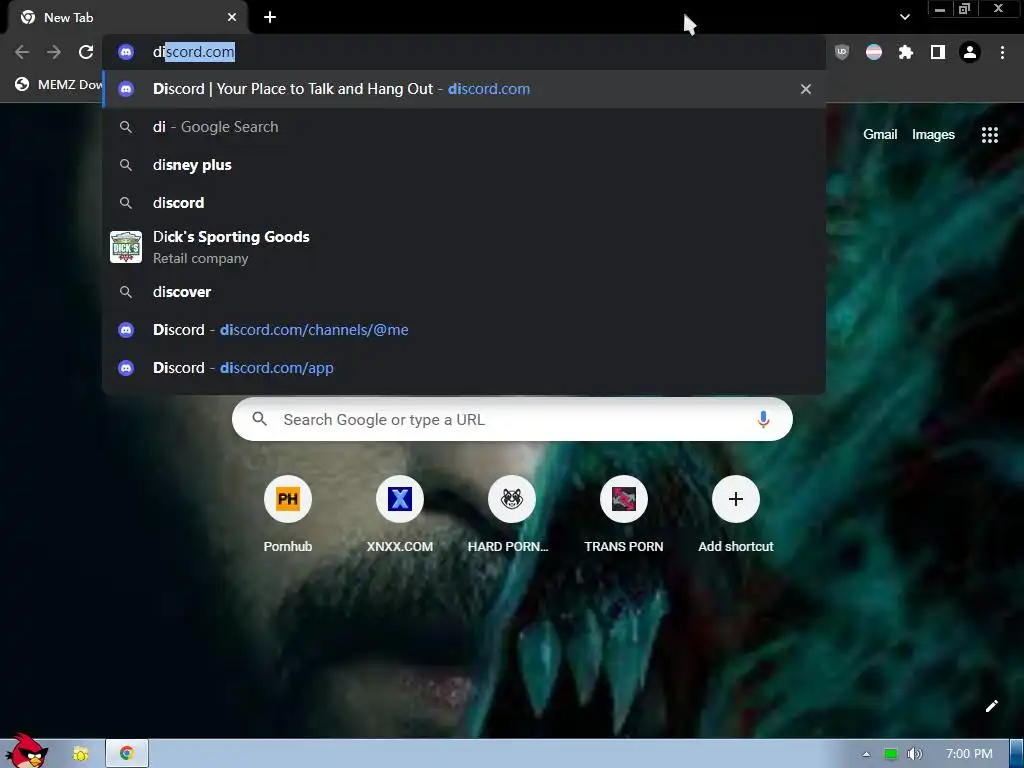Image resolution: width=1024 pixels, height=768 pixels.
Task: Click the address bar with discord.com
Action: point(464,52)
